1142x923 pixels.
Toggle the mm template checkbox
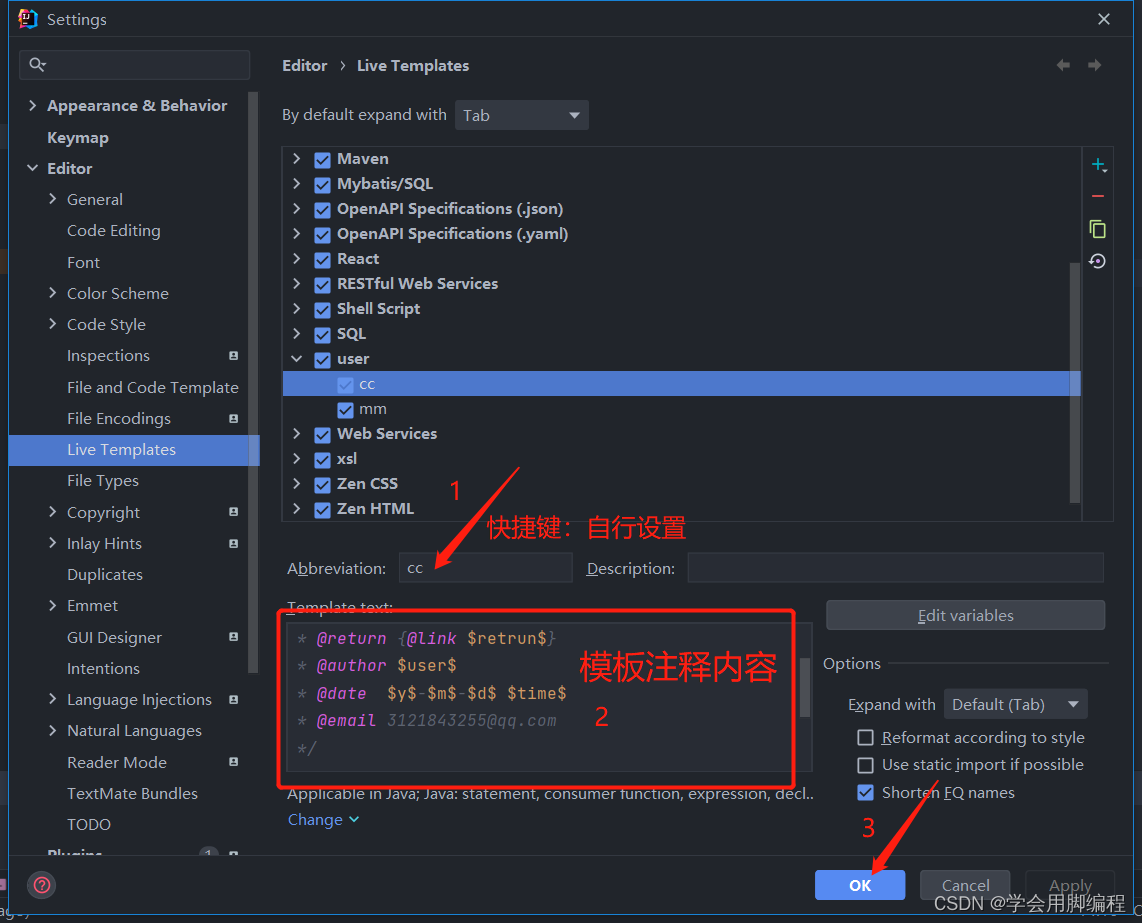[345, 409]
